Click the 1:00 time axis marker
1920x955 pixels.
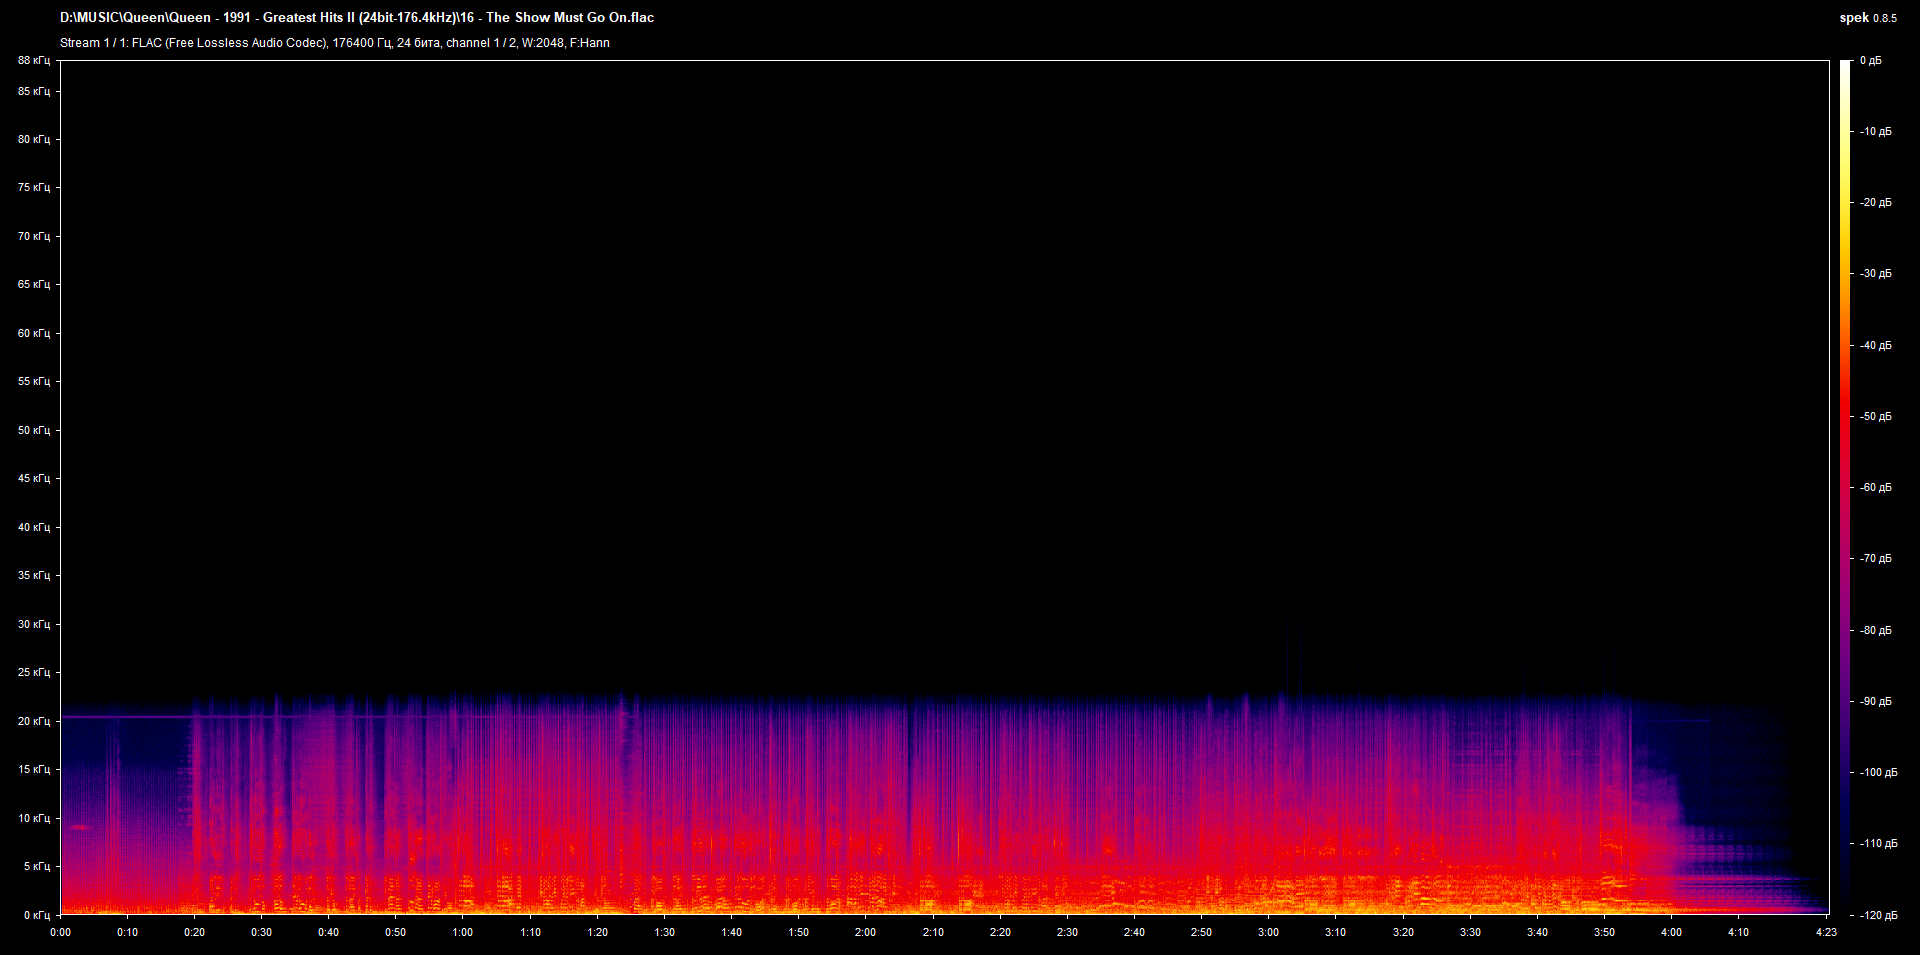coord(463,932)
